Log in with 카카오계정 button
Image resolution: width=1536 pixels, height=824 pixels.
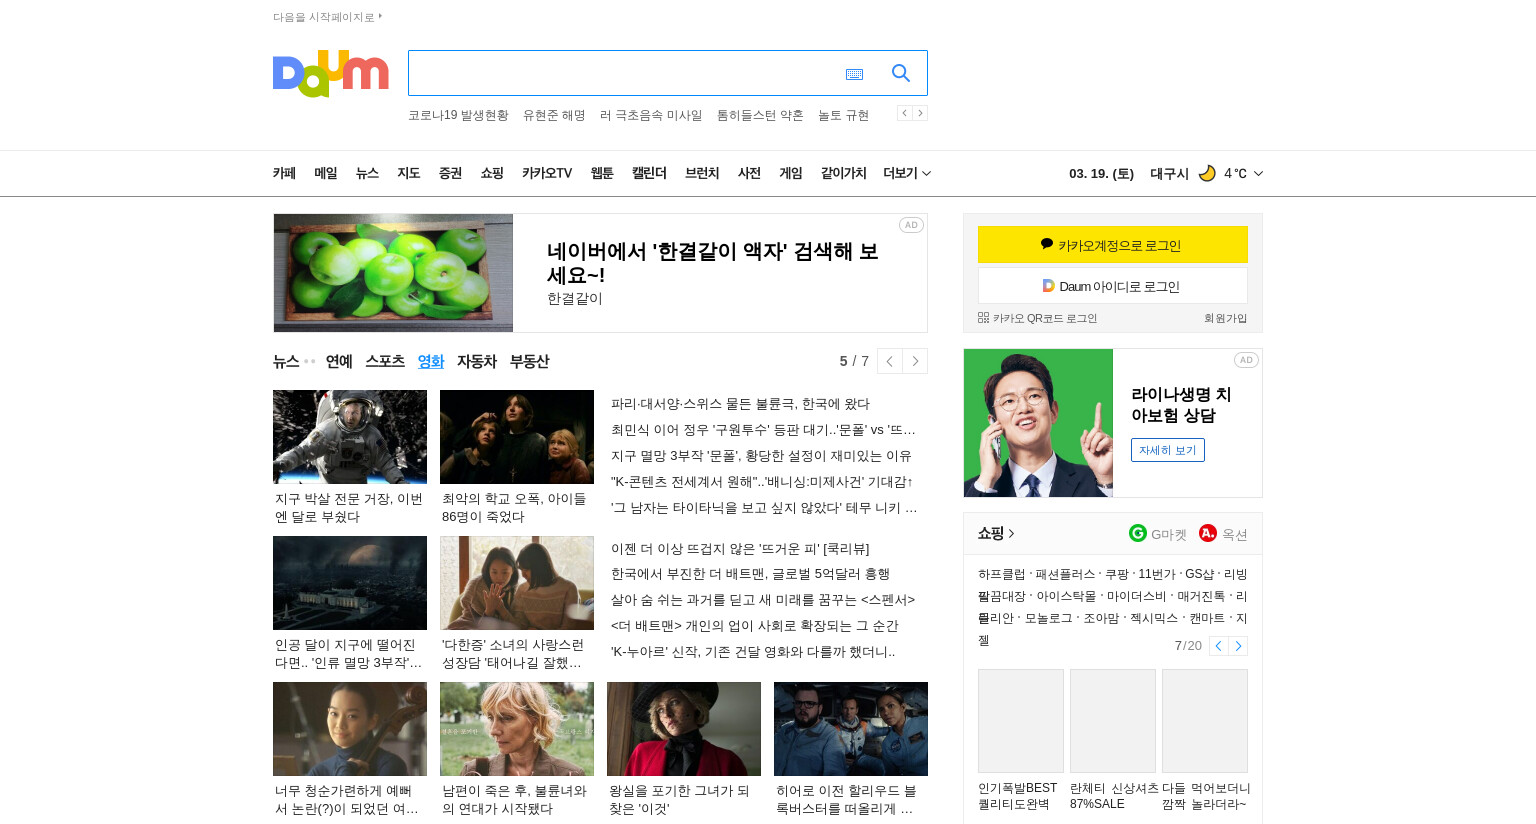[x=1113, y=244]
